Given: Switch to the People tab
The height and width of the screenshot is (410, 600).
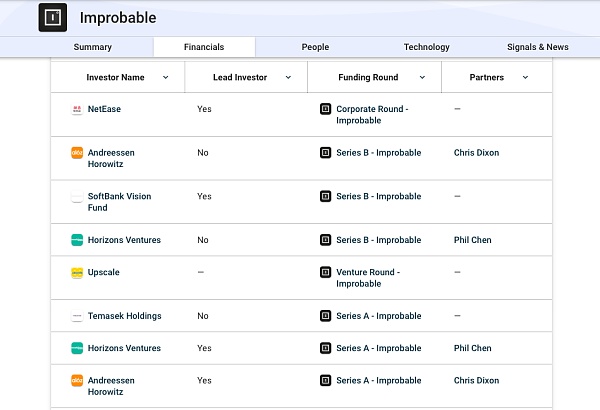Looking at the screenshot, I should point(315,47).
